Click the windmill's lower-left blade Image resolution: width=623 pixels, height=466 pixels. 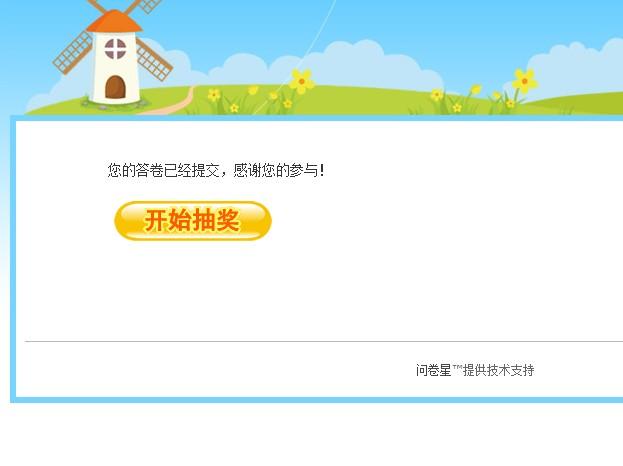pyautogui.click(x=73, y=53)
